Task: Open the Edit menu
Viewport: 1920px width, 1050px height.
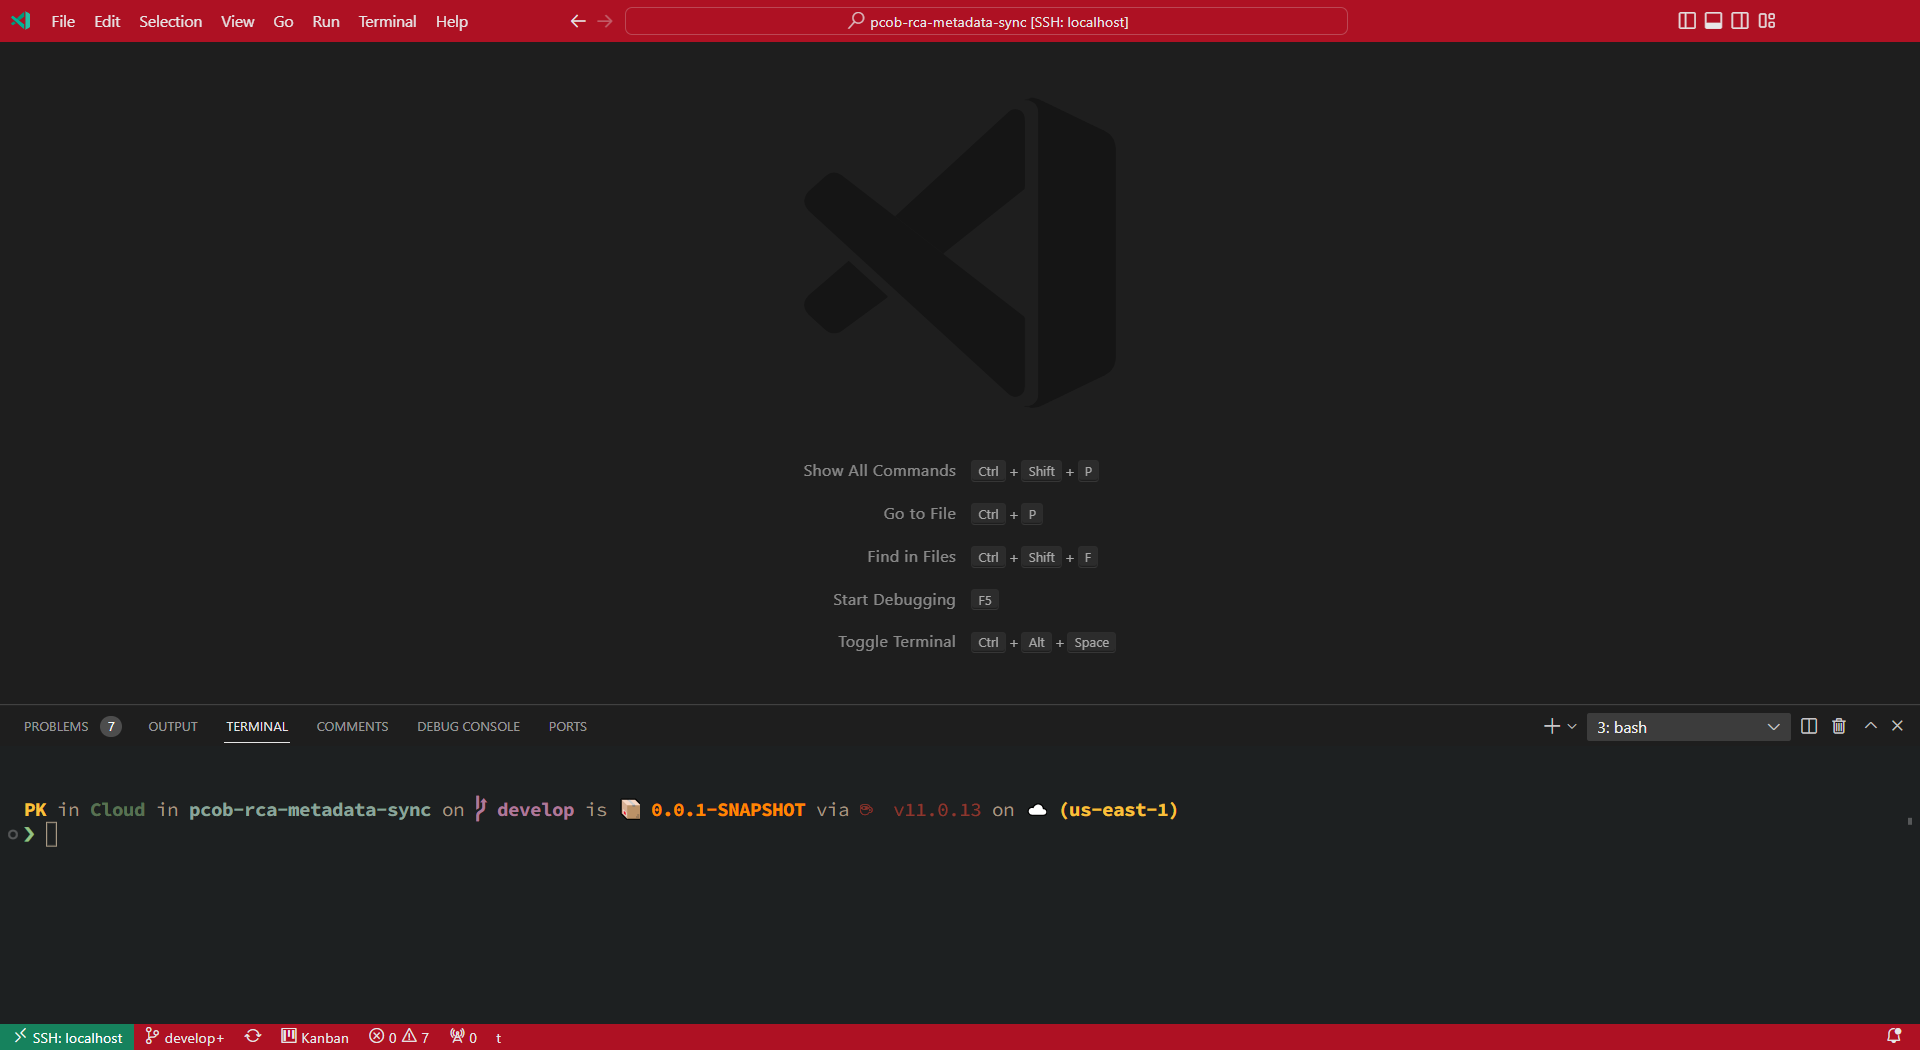Action: click(107, 21)
